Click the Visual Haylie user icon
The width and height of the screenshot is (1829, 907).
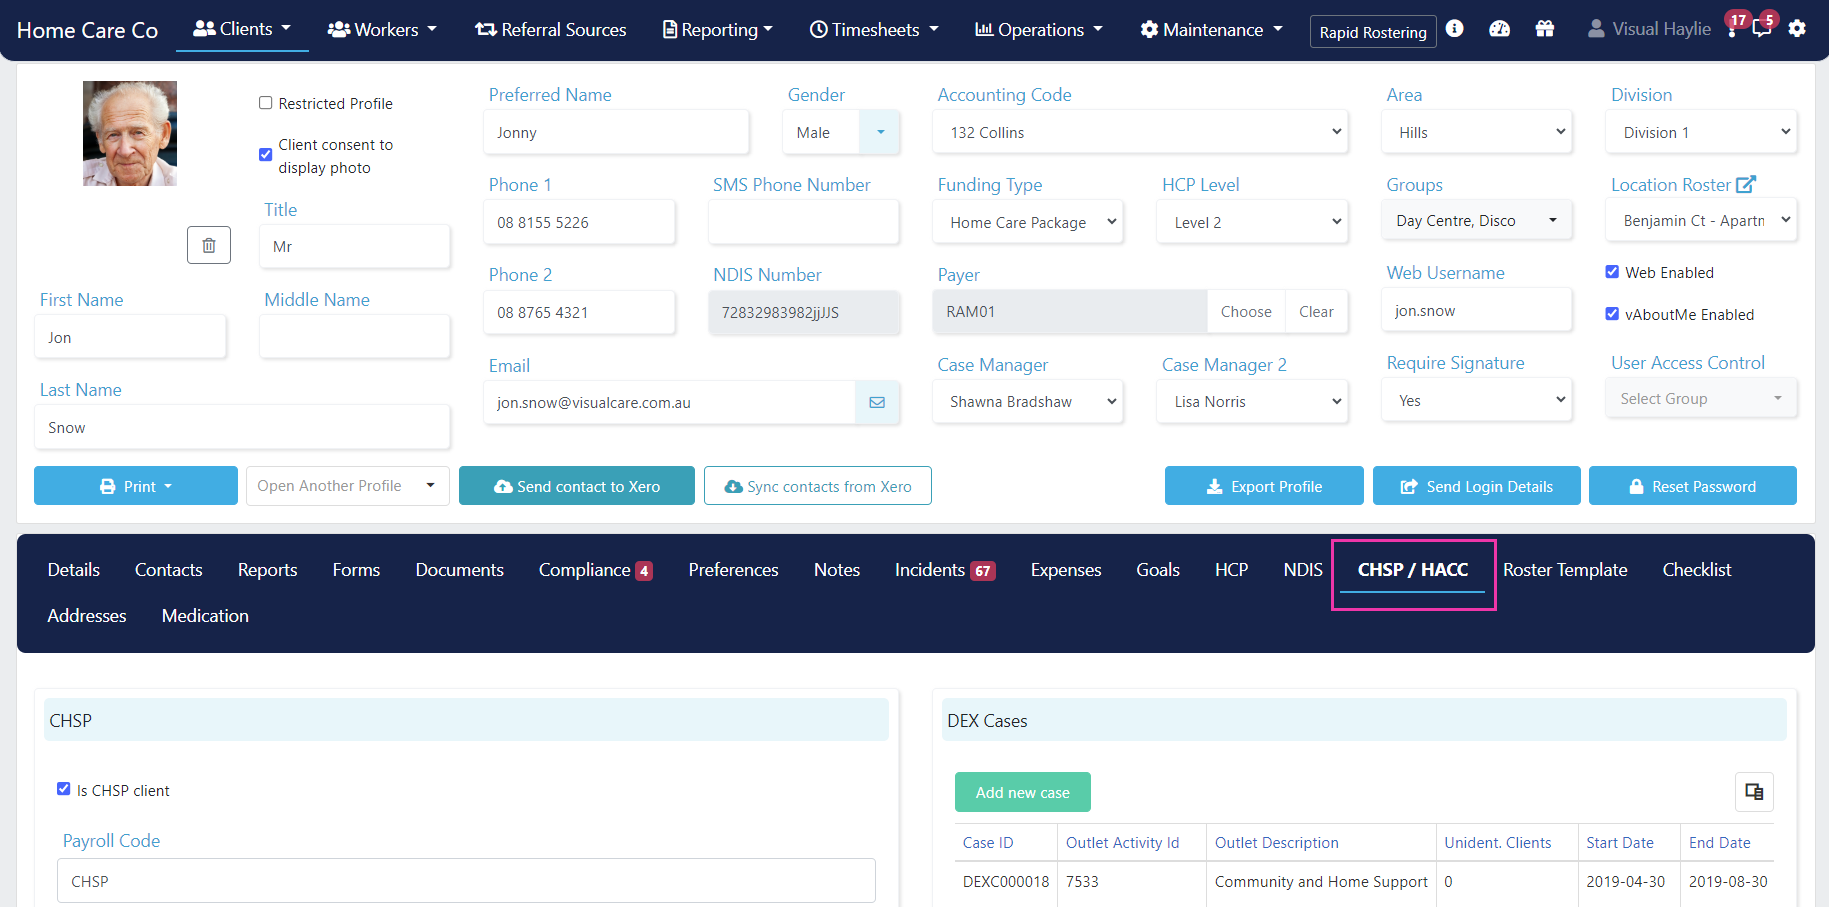tap(1596, 29)
